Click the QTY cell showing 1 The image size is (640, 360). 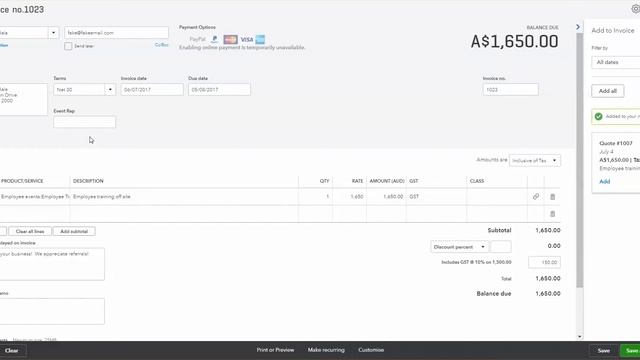316,197
